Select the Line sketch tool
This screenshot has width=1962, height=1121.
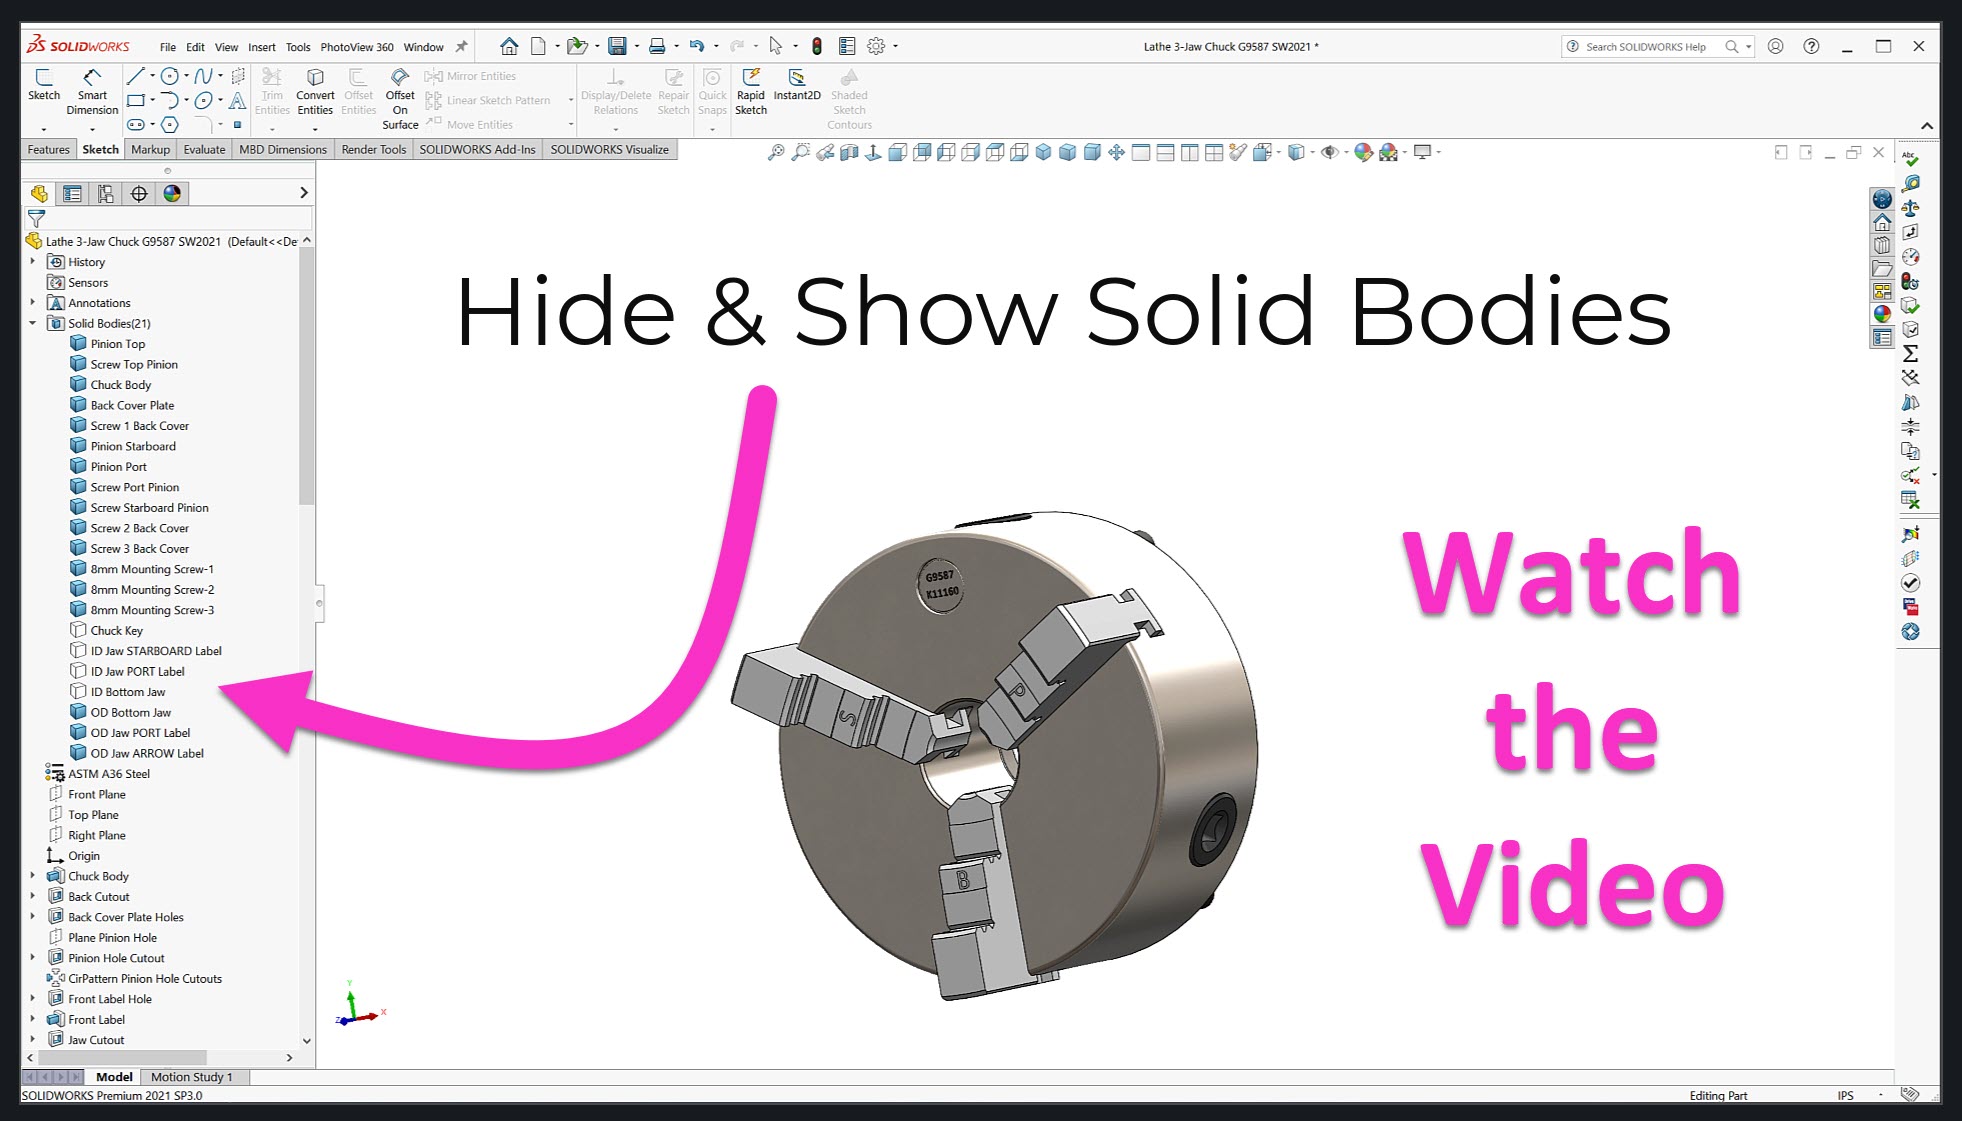(x=135, y=76)
